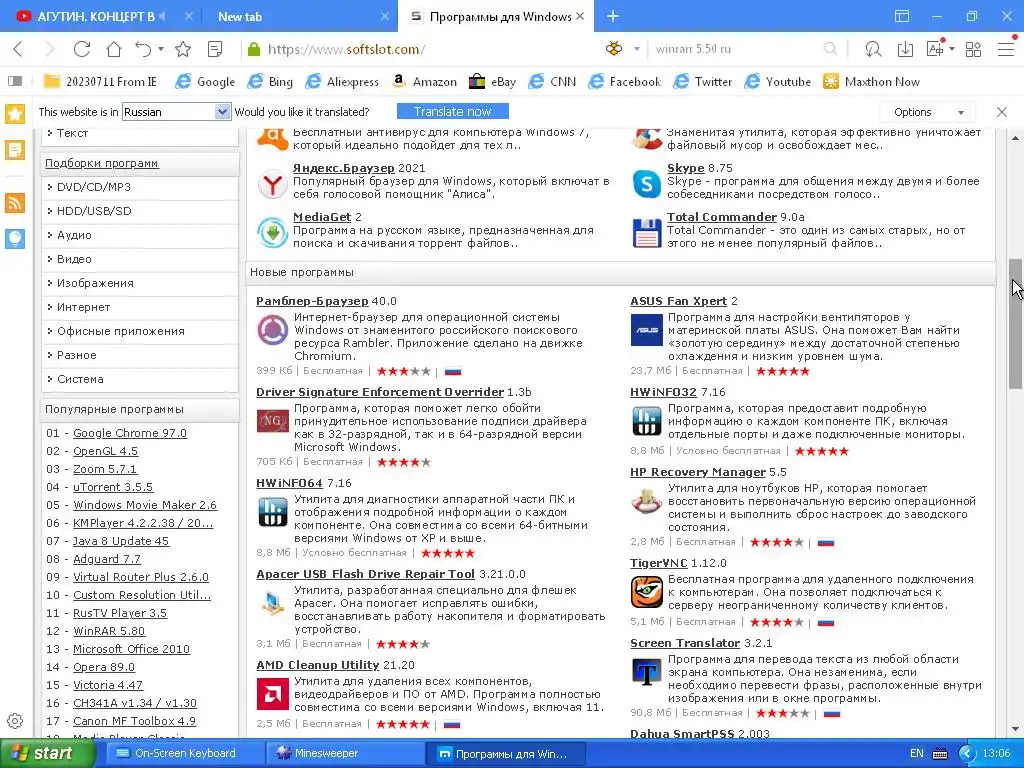This screenshot has height=768, width=1024.
Task: Open the Apacer USB Flash Drive Repair Tool link
Action: pyautogui.click(x=365, y=573)
